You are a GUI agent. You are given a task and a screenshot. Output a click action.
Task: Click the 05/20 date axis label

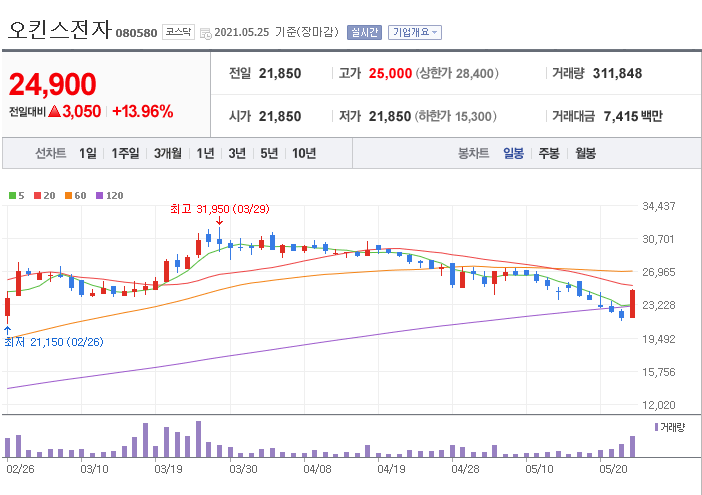point(613,469)
